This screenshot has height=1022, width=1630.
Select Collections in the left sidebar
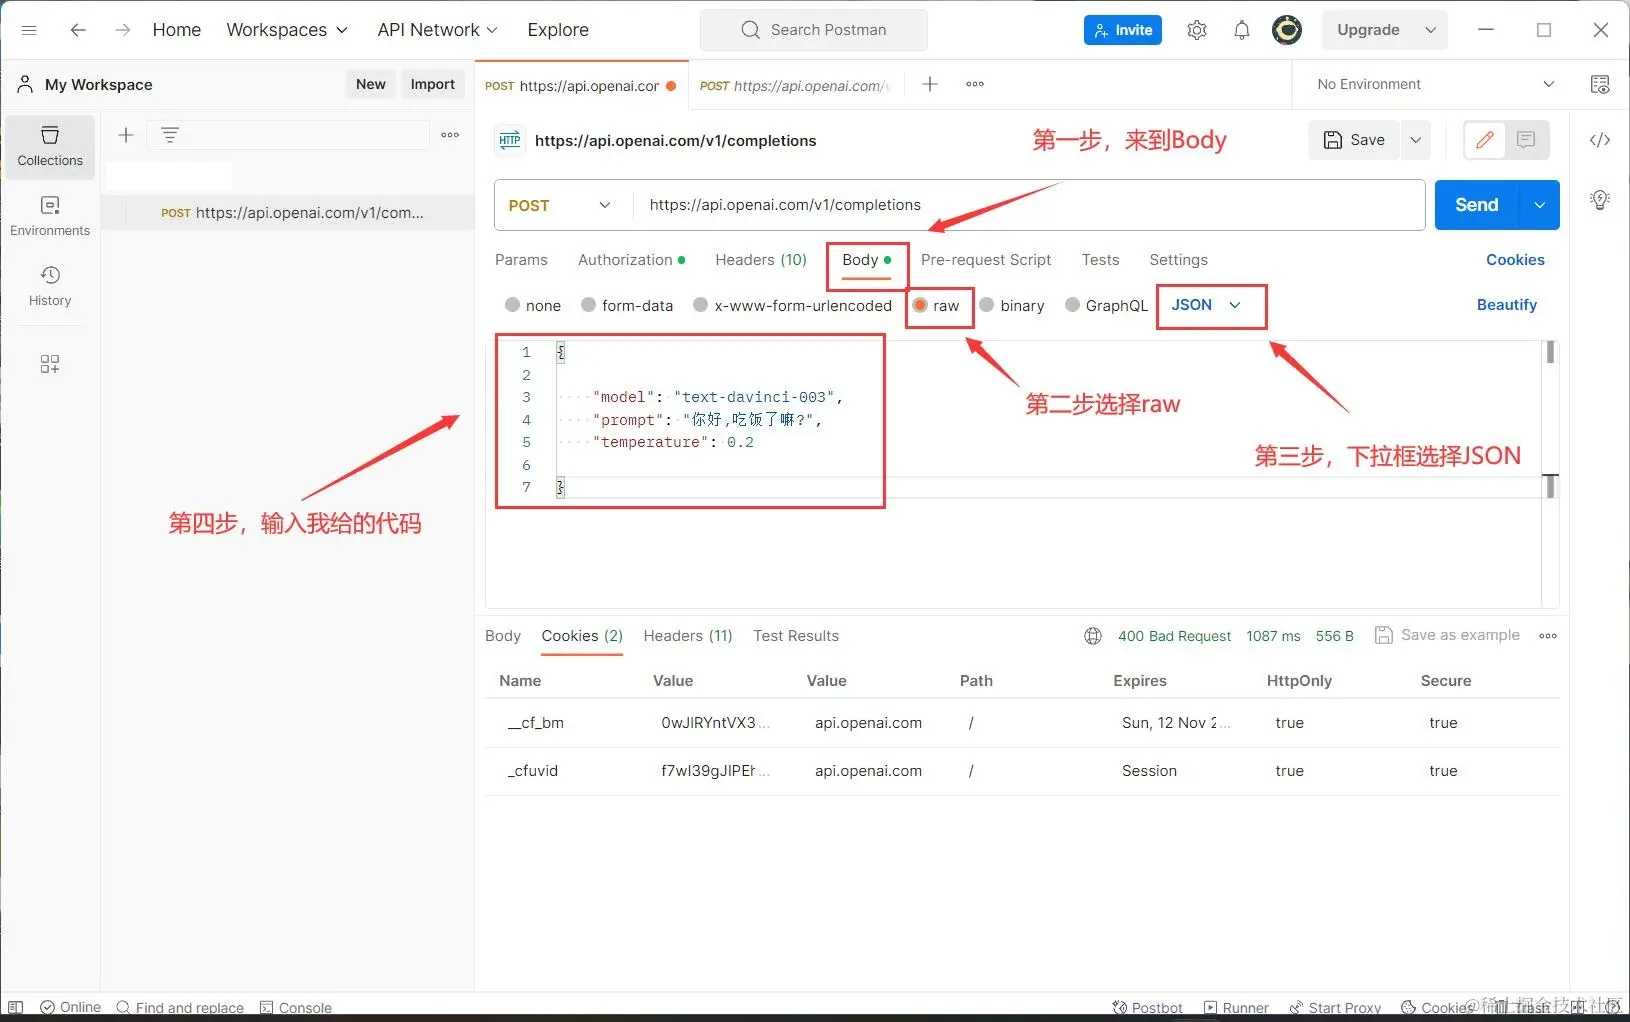click(49, 146)
